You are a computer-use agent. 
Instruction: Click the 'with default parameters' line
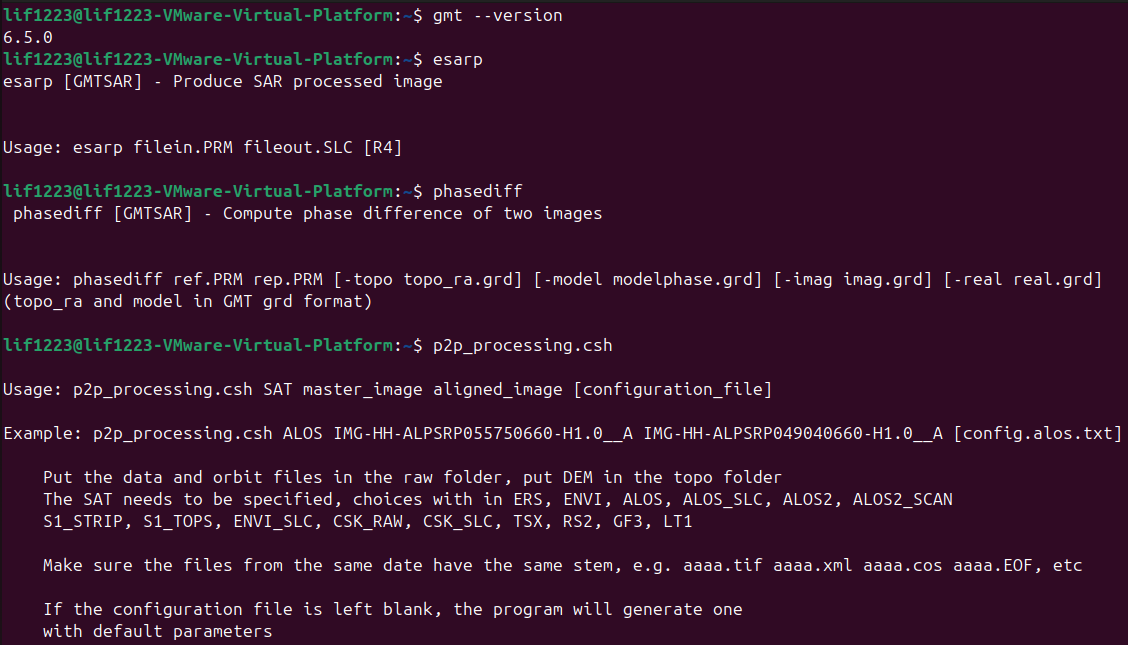(157, 631)
